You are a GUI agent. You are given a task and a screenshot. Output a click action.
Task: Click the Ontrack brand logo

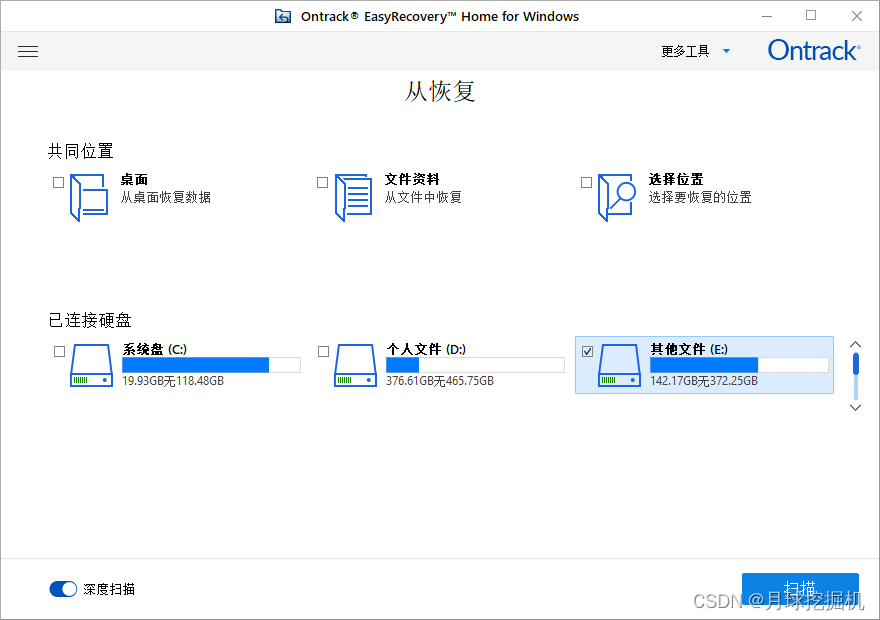[814, 50]
